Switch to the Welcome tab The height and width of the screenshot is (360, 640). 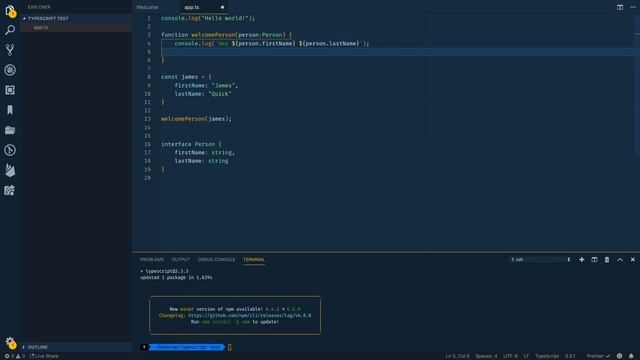(147, 7)
